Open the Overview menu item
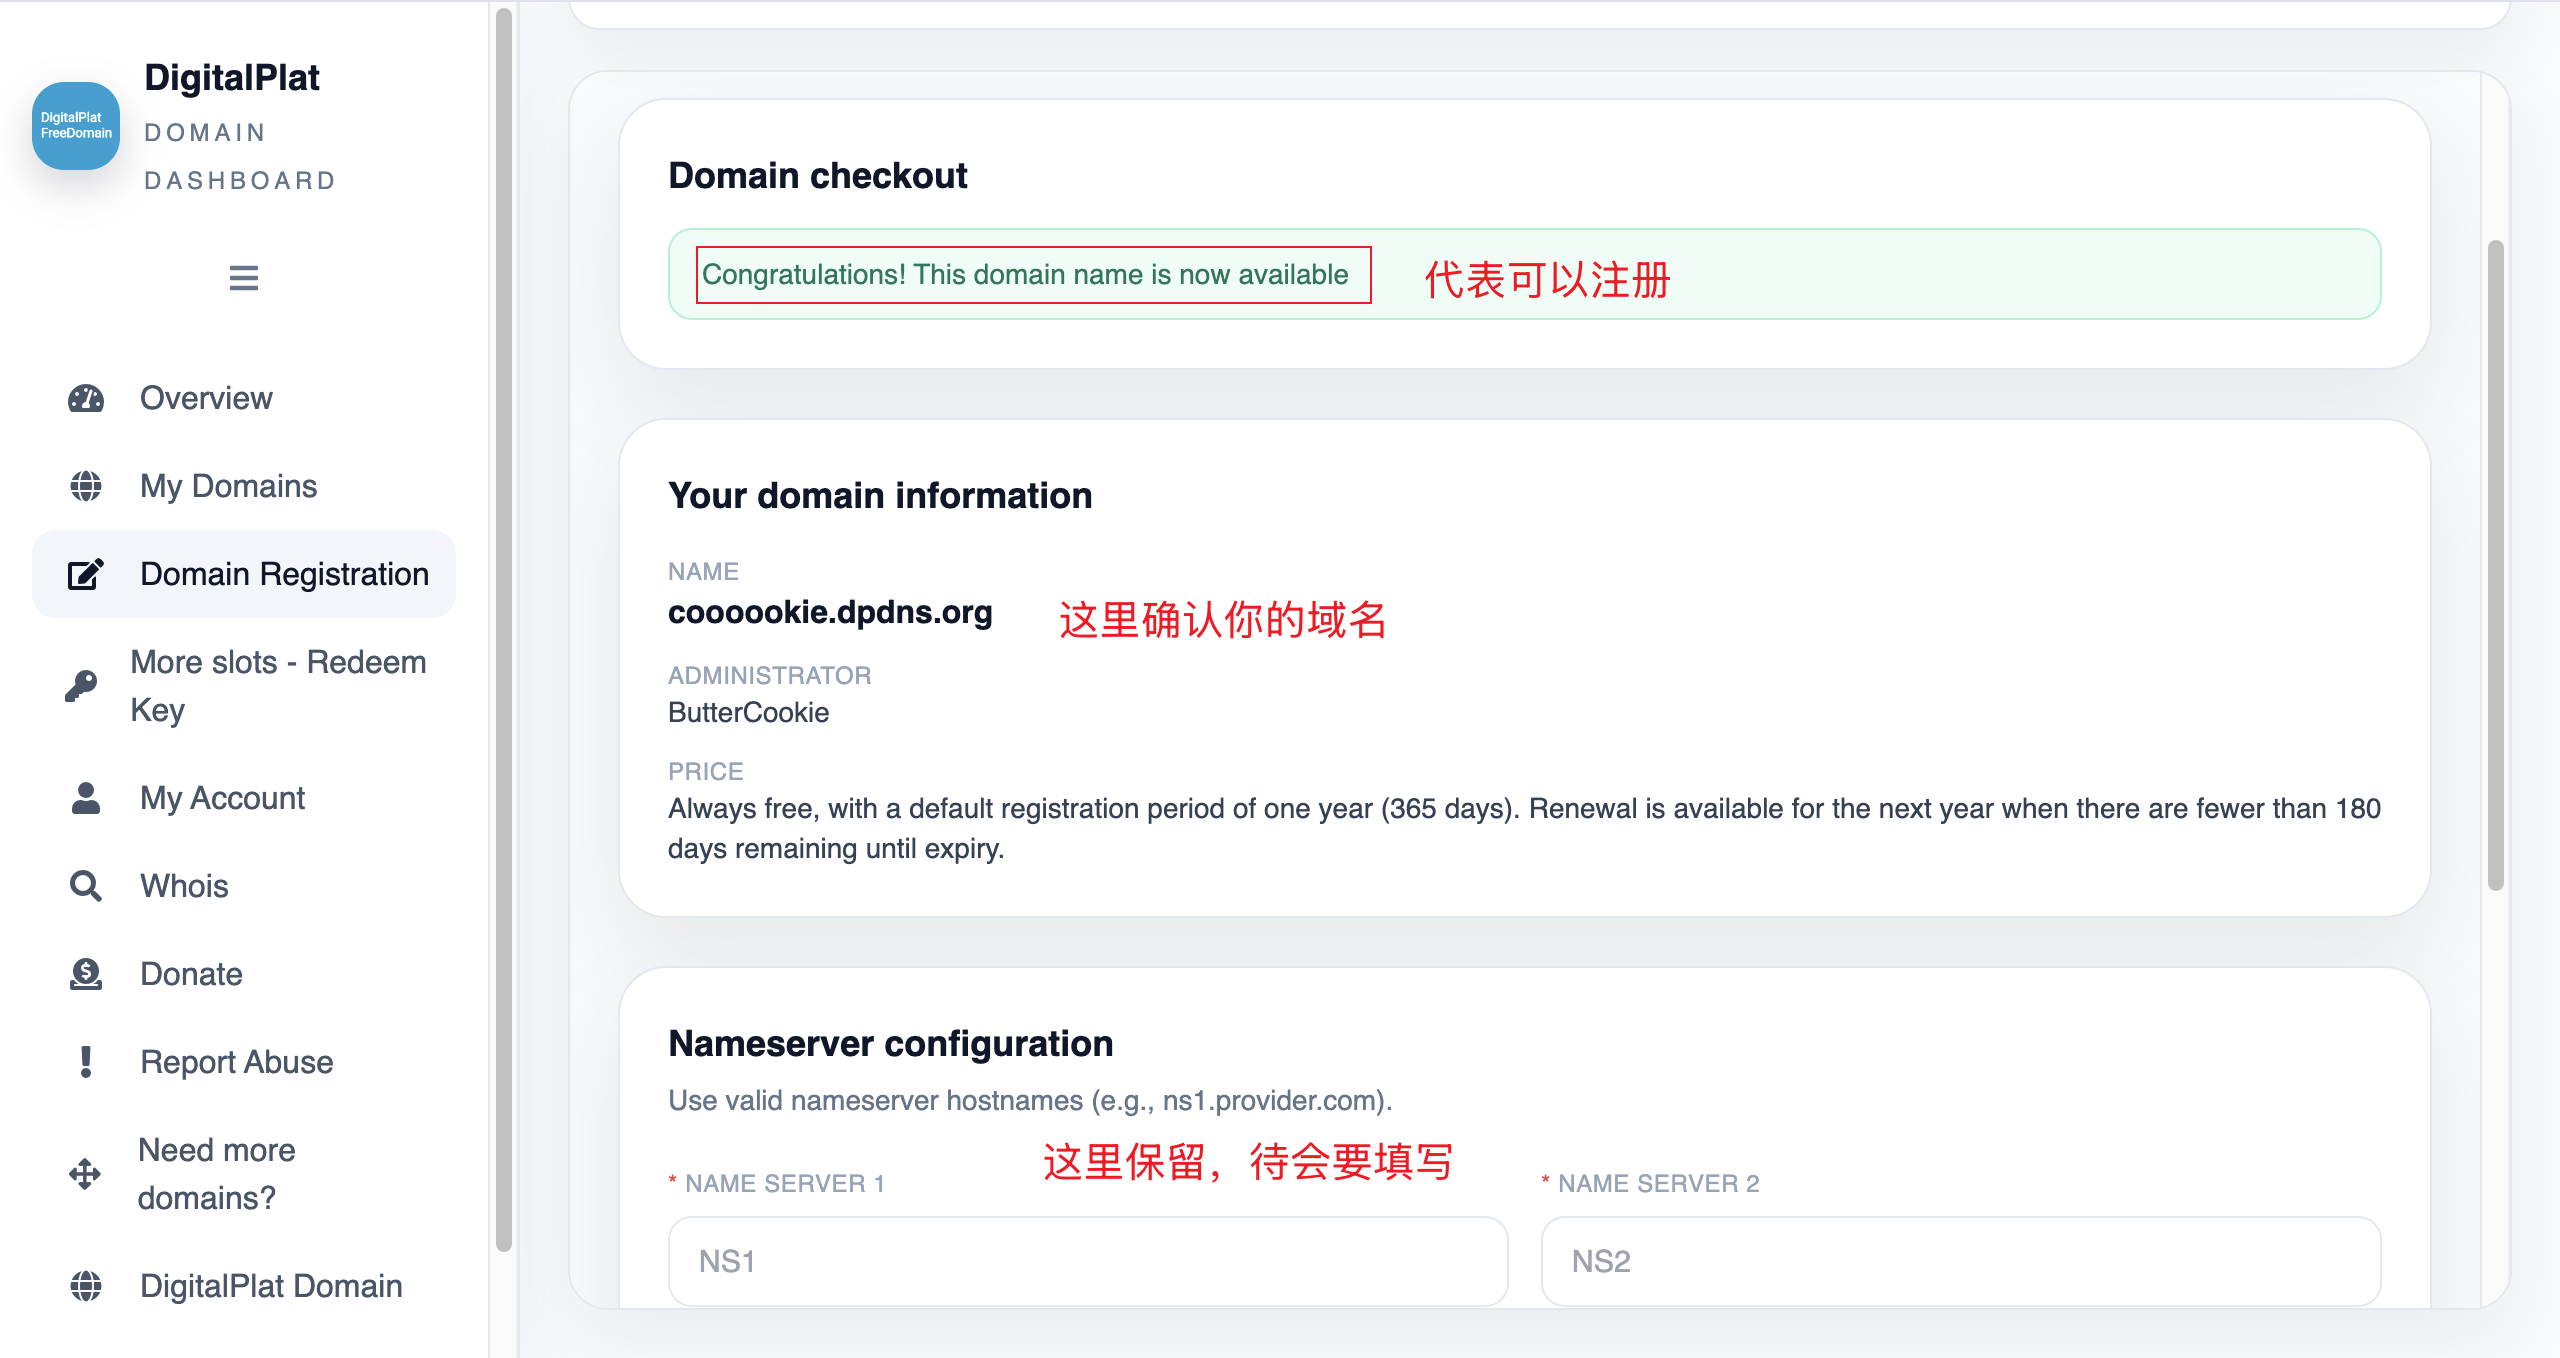Viewport: 2560px width, 1358px height. click(x=206, y=398)
